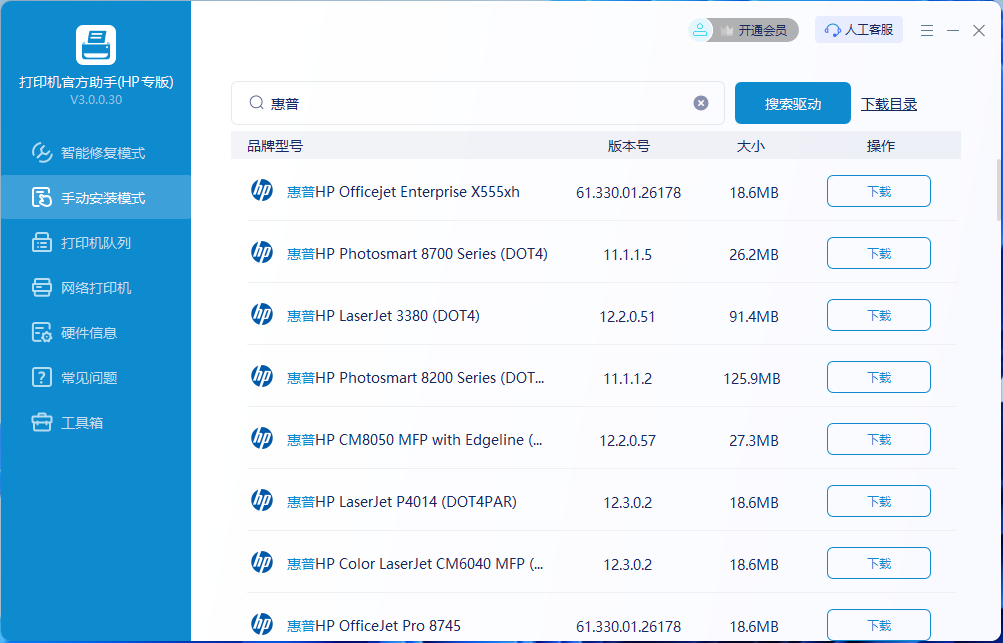Contact 人工客服 support
1003x643 pixels.
pos(859,30)
